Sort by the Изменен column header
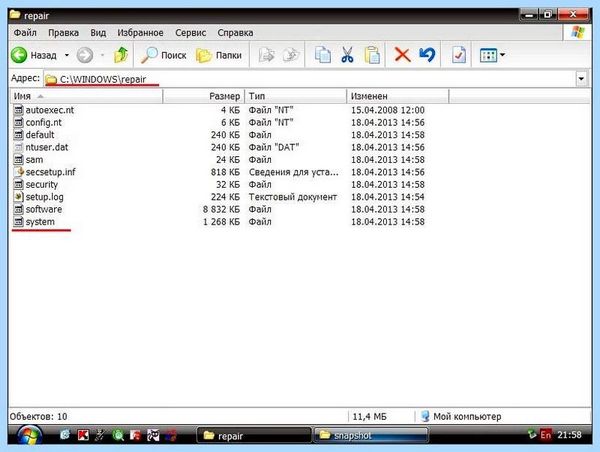Viewport: 600px width, 452px height. (398, 96)
